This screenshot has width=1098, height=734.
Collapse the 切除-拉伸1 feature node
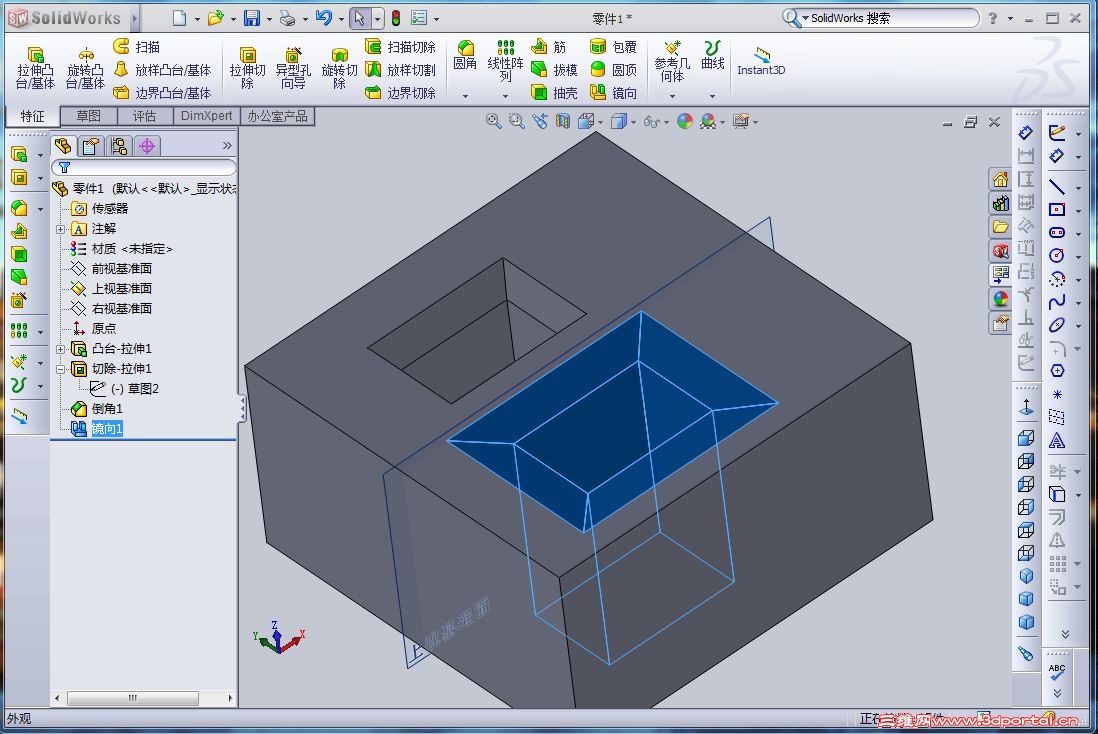[60, 368]
